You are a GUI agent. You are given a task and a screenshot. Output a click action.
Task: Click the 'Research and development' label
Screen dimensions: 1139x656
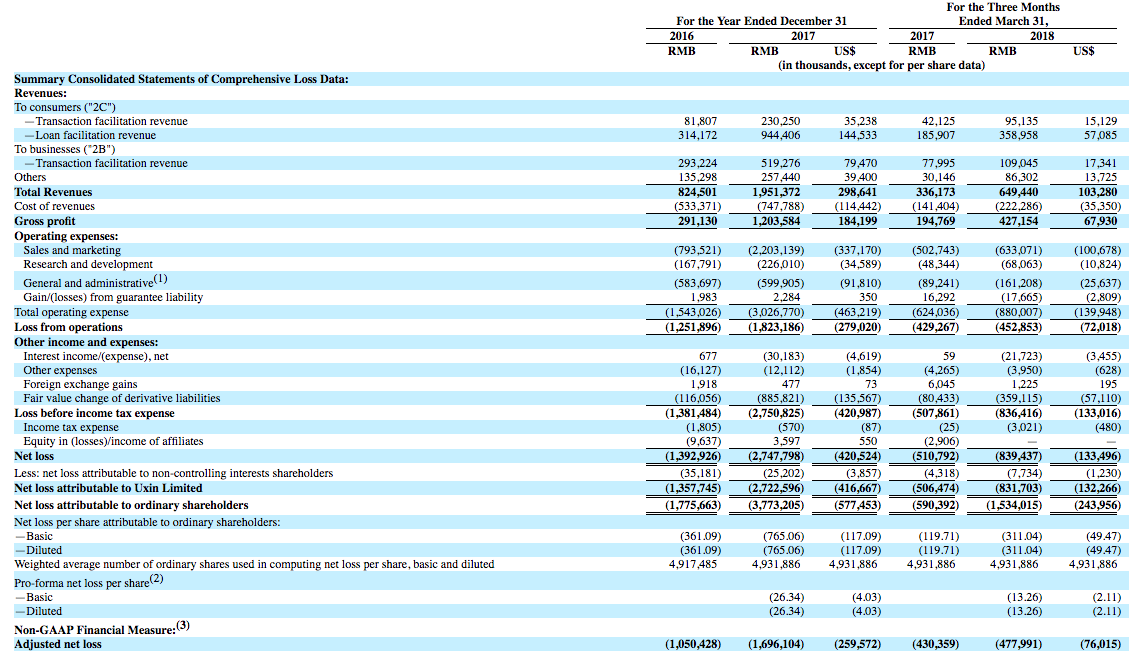[88, 264]
